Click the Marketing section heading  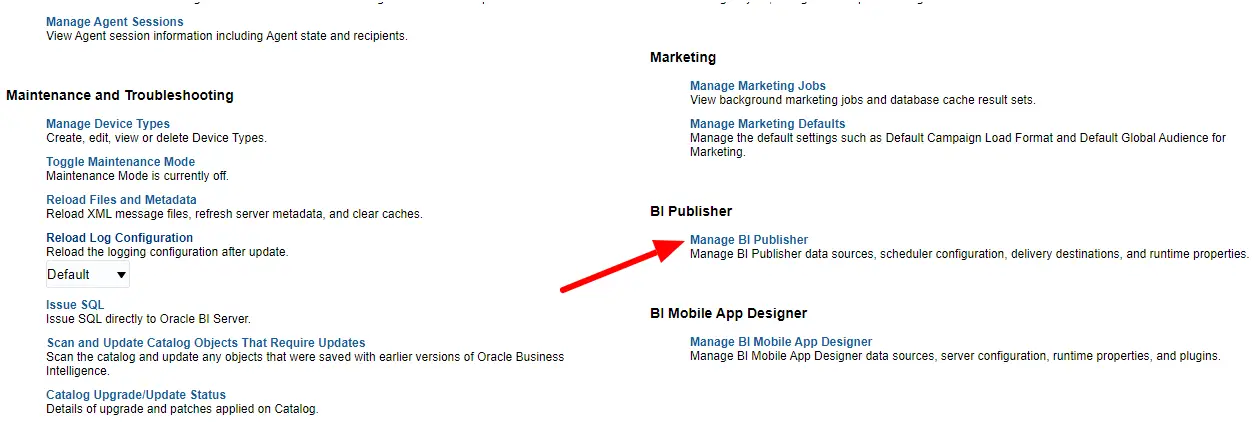coord(683,58)
